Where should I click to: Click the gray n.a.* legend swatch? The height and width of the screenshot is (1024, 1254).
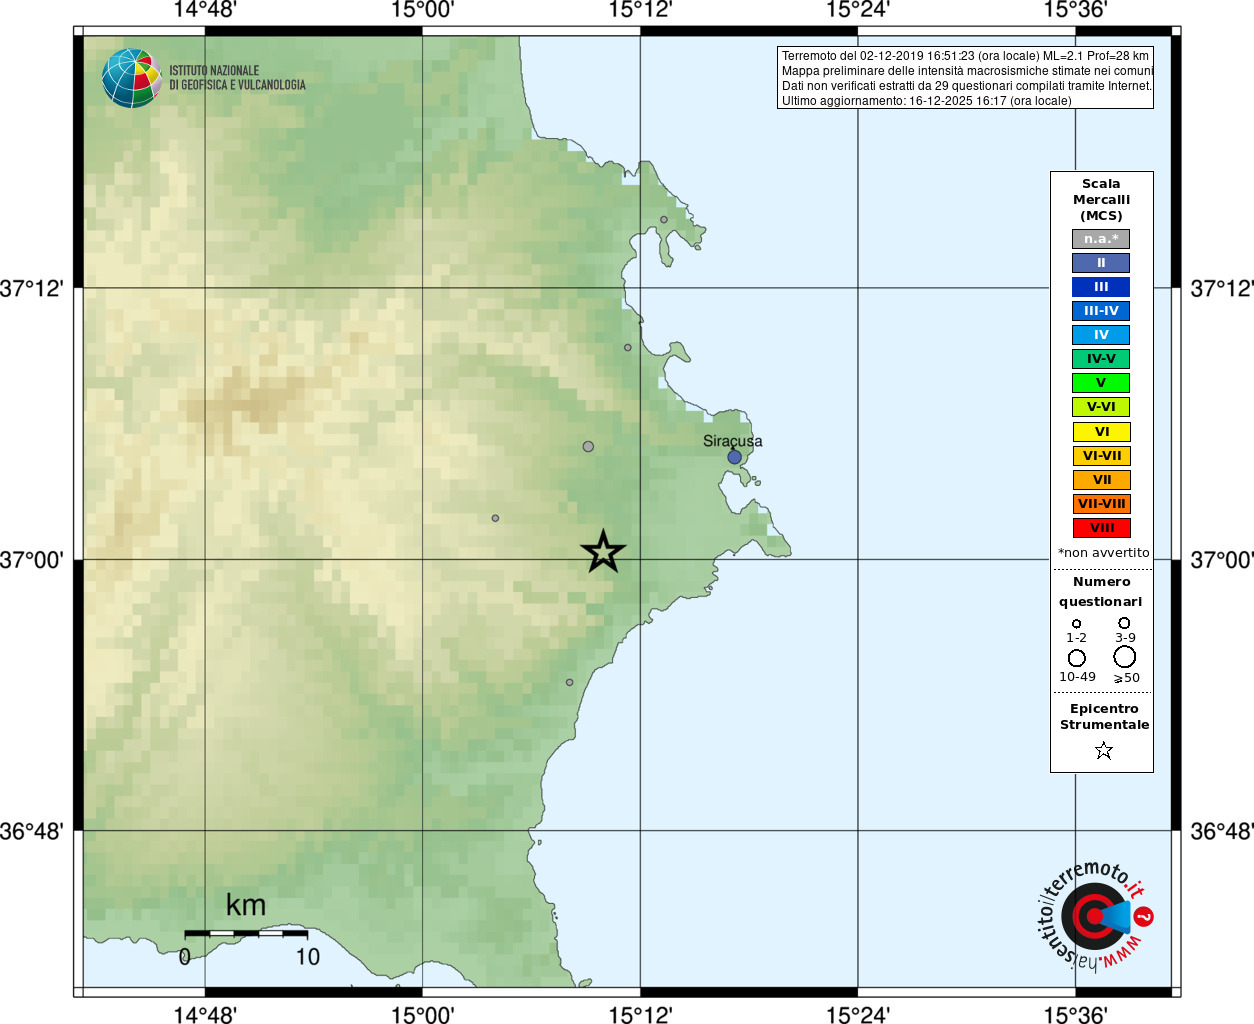[1101, 239]
